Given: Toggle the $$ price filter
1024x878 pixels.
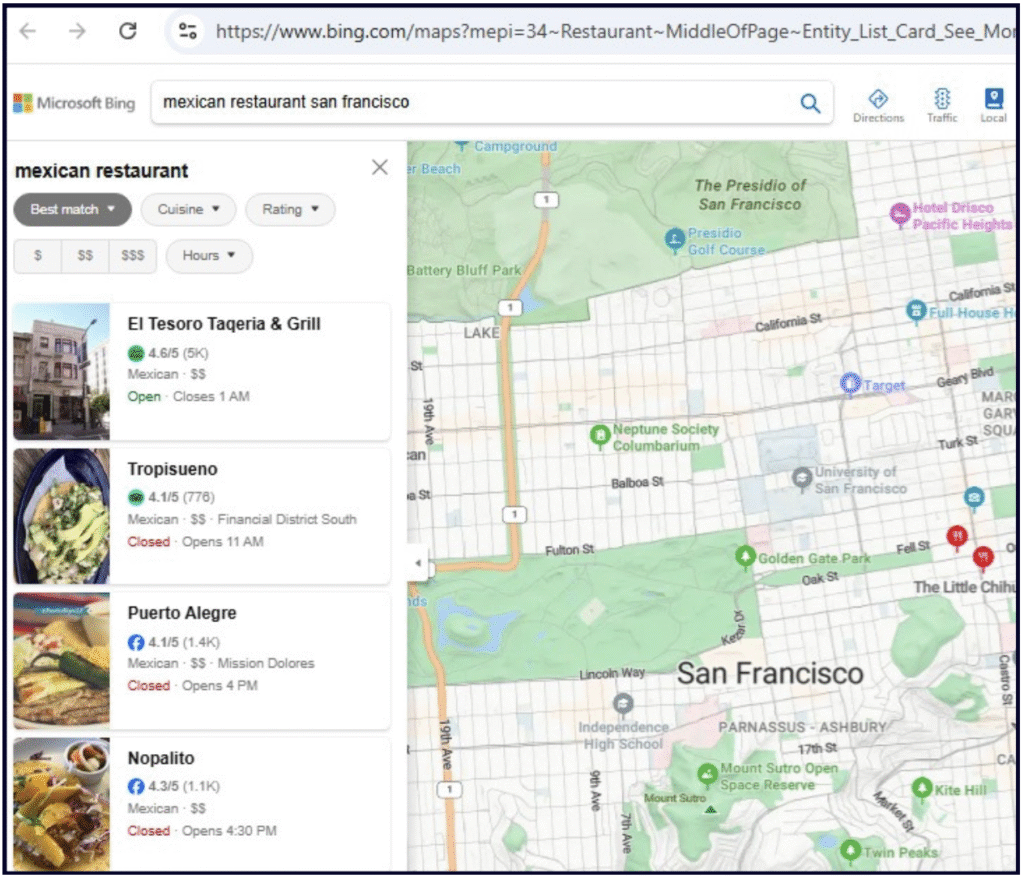Looking at the screenshot, I should point(85,255).
